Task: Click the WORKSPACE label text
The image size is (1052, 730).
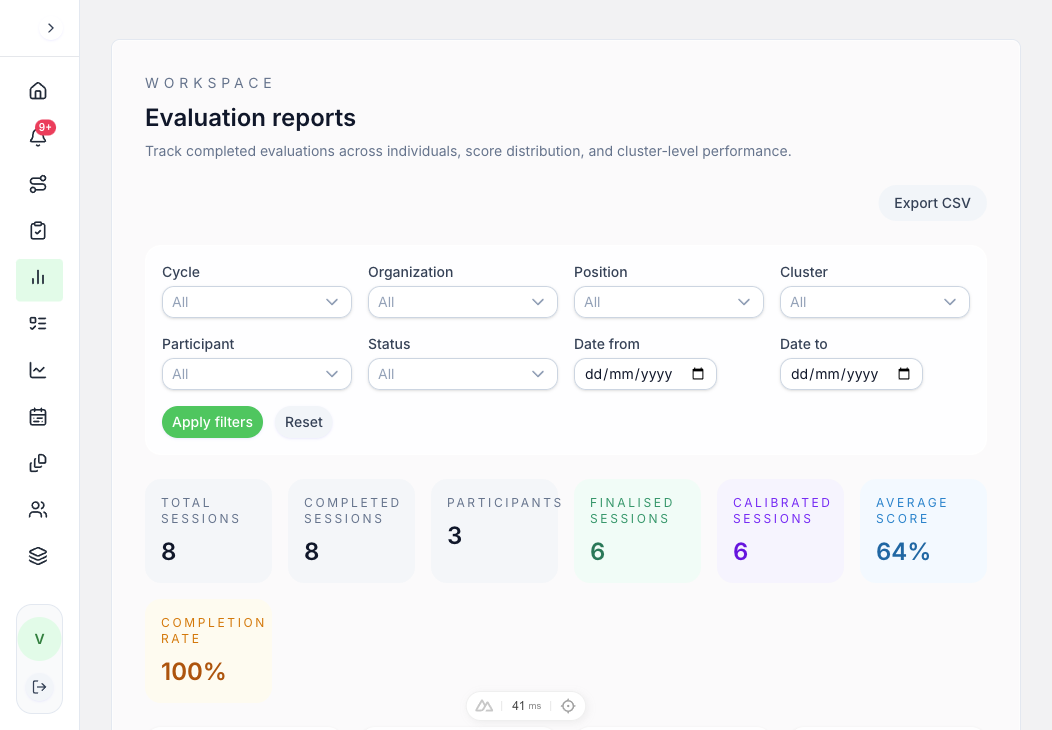Action: (209, 83)
